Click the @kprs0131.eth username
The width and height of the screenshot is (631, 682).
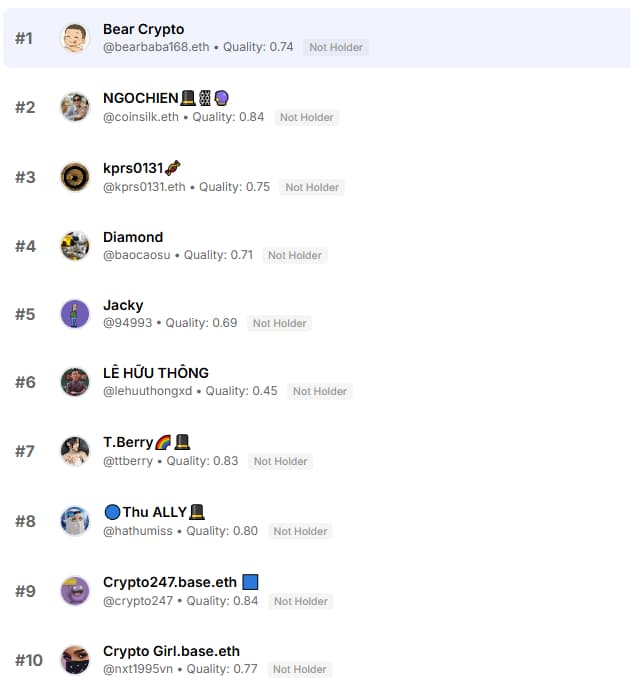click(x=144, y=187)
